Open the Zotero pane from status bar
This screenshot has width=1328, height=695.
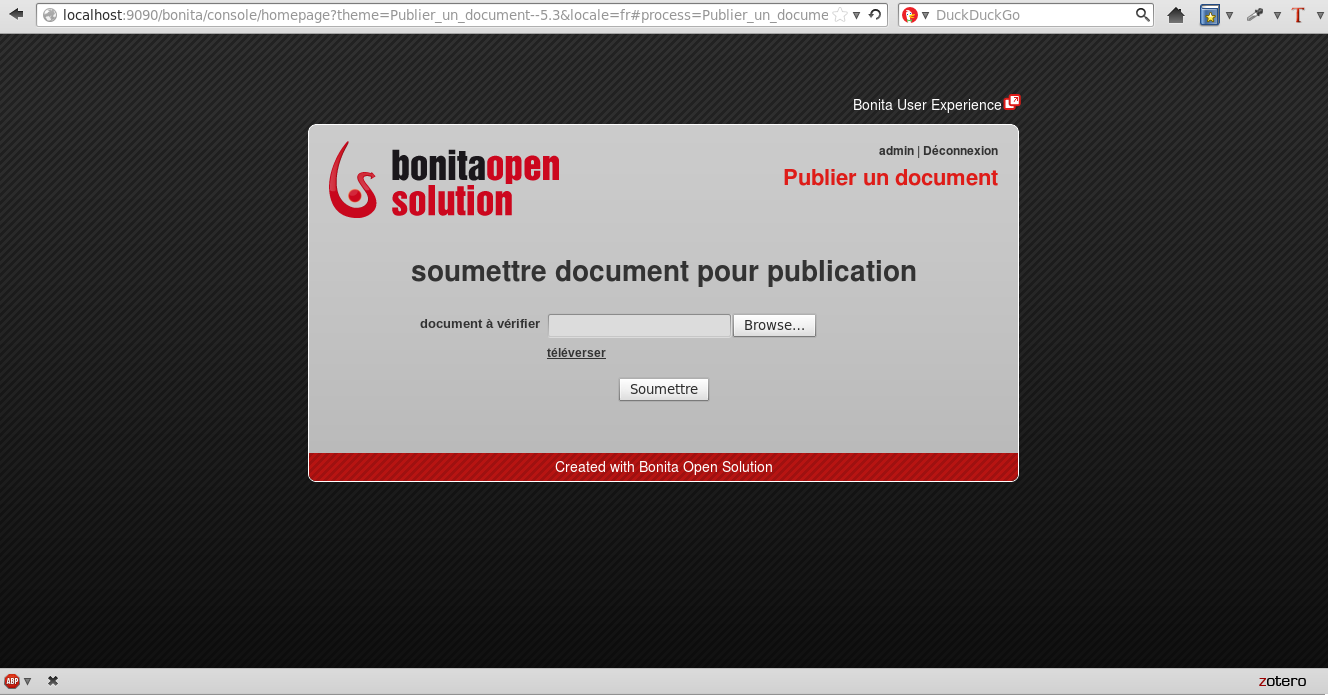coord(1282,682)
